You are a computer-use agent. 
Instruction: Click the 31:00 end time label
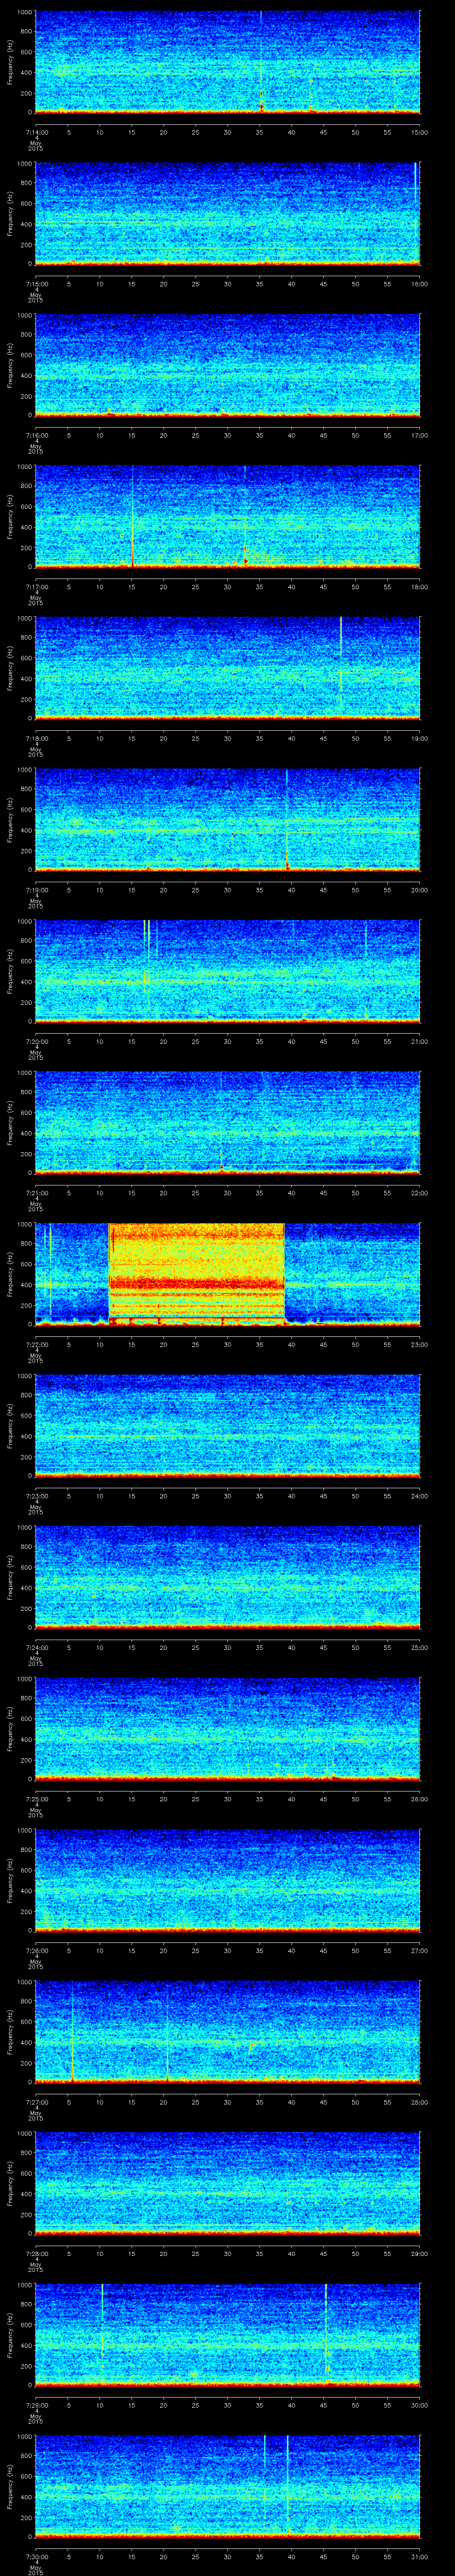coord(419,2556)
